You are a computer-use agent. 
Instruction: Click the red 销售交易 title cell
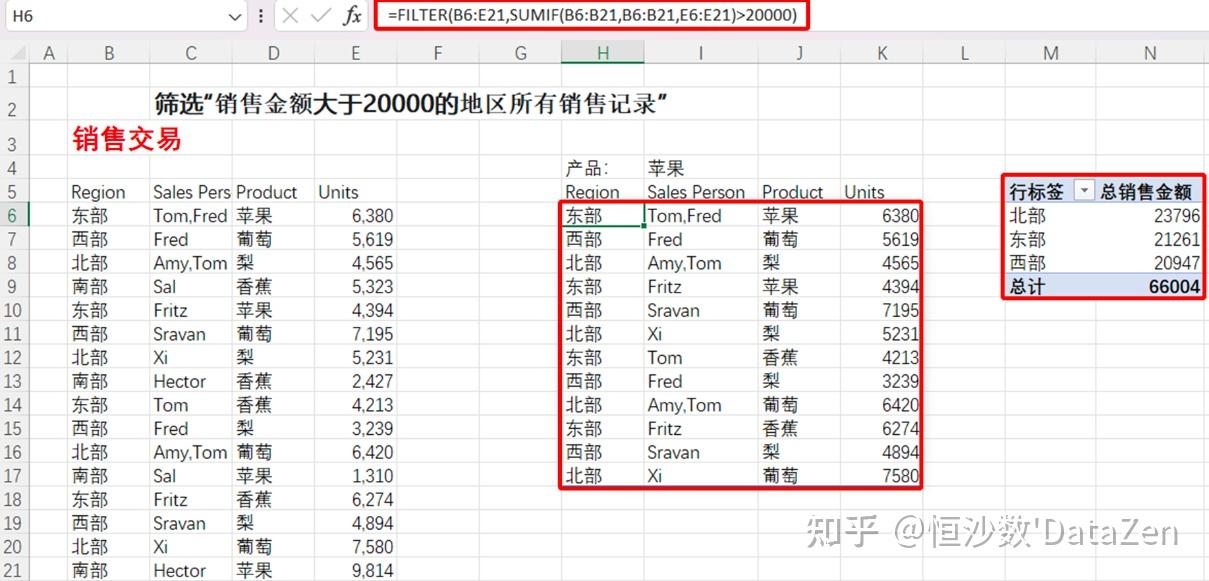pos(127,139)
